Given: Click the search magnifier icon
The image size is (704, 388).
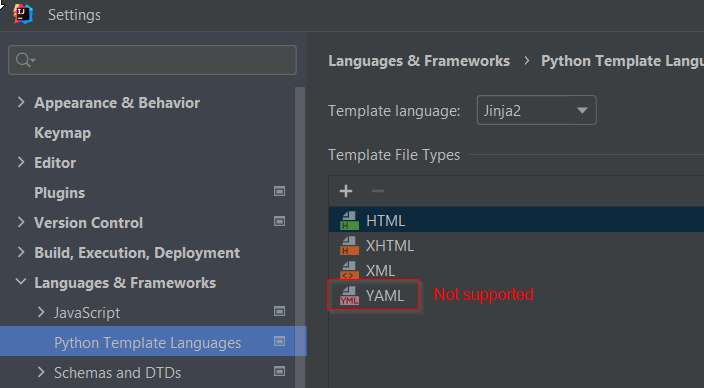Looking at the screenshot, I should pyautogui.click(x=24, y=59).
